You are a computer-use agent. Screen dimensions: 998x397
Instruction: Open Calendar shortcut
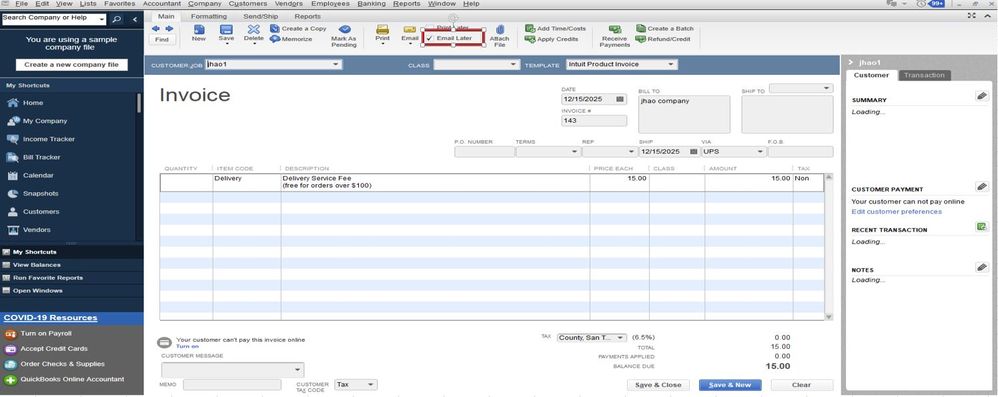pos(38,175)
